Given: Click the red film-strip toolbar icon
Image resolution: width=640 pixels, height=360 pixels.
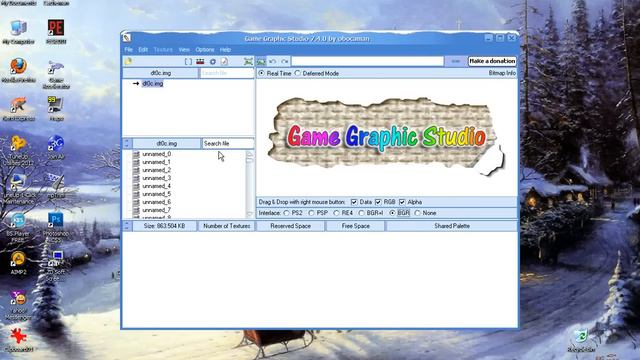Looking at the screenshot, I should tap(200, 62).
